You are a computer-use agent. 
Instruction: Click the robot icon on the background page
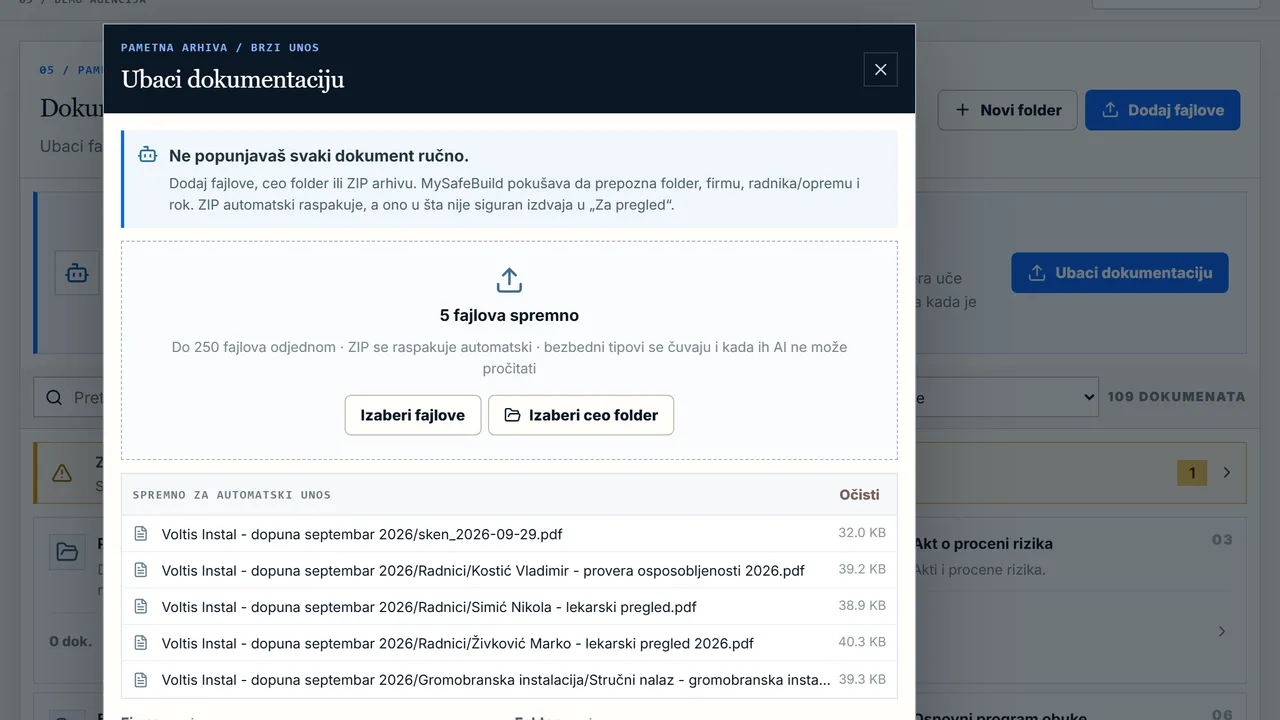pyautogui.click(x=77, y=273)
